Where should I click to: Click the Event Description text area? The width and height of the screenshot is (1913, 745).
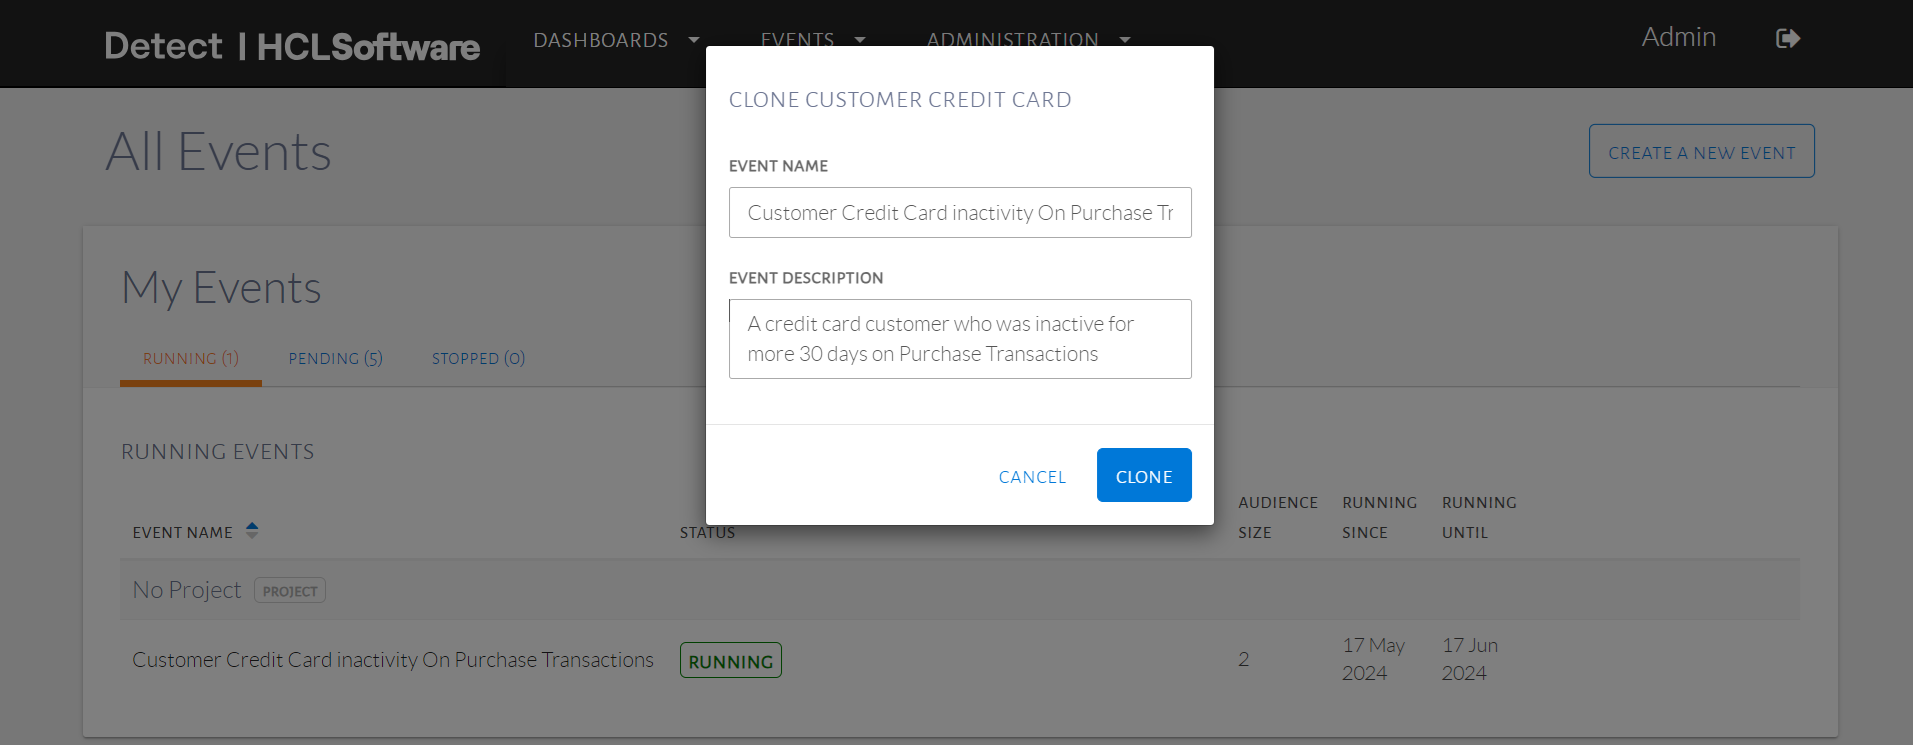[960, 339]
